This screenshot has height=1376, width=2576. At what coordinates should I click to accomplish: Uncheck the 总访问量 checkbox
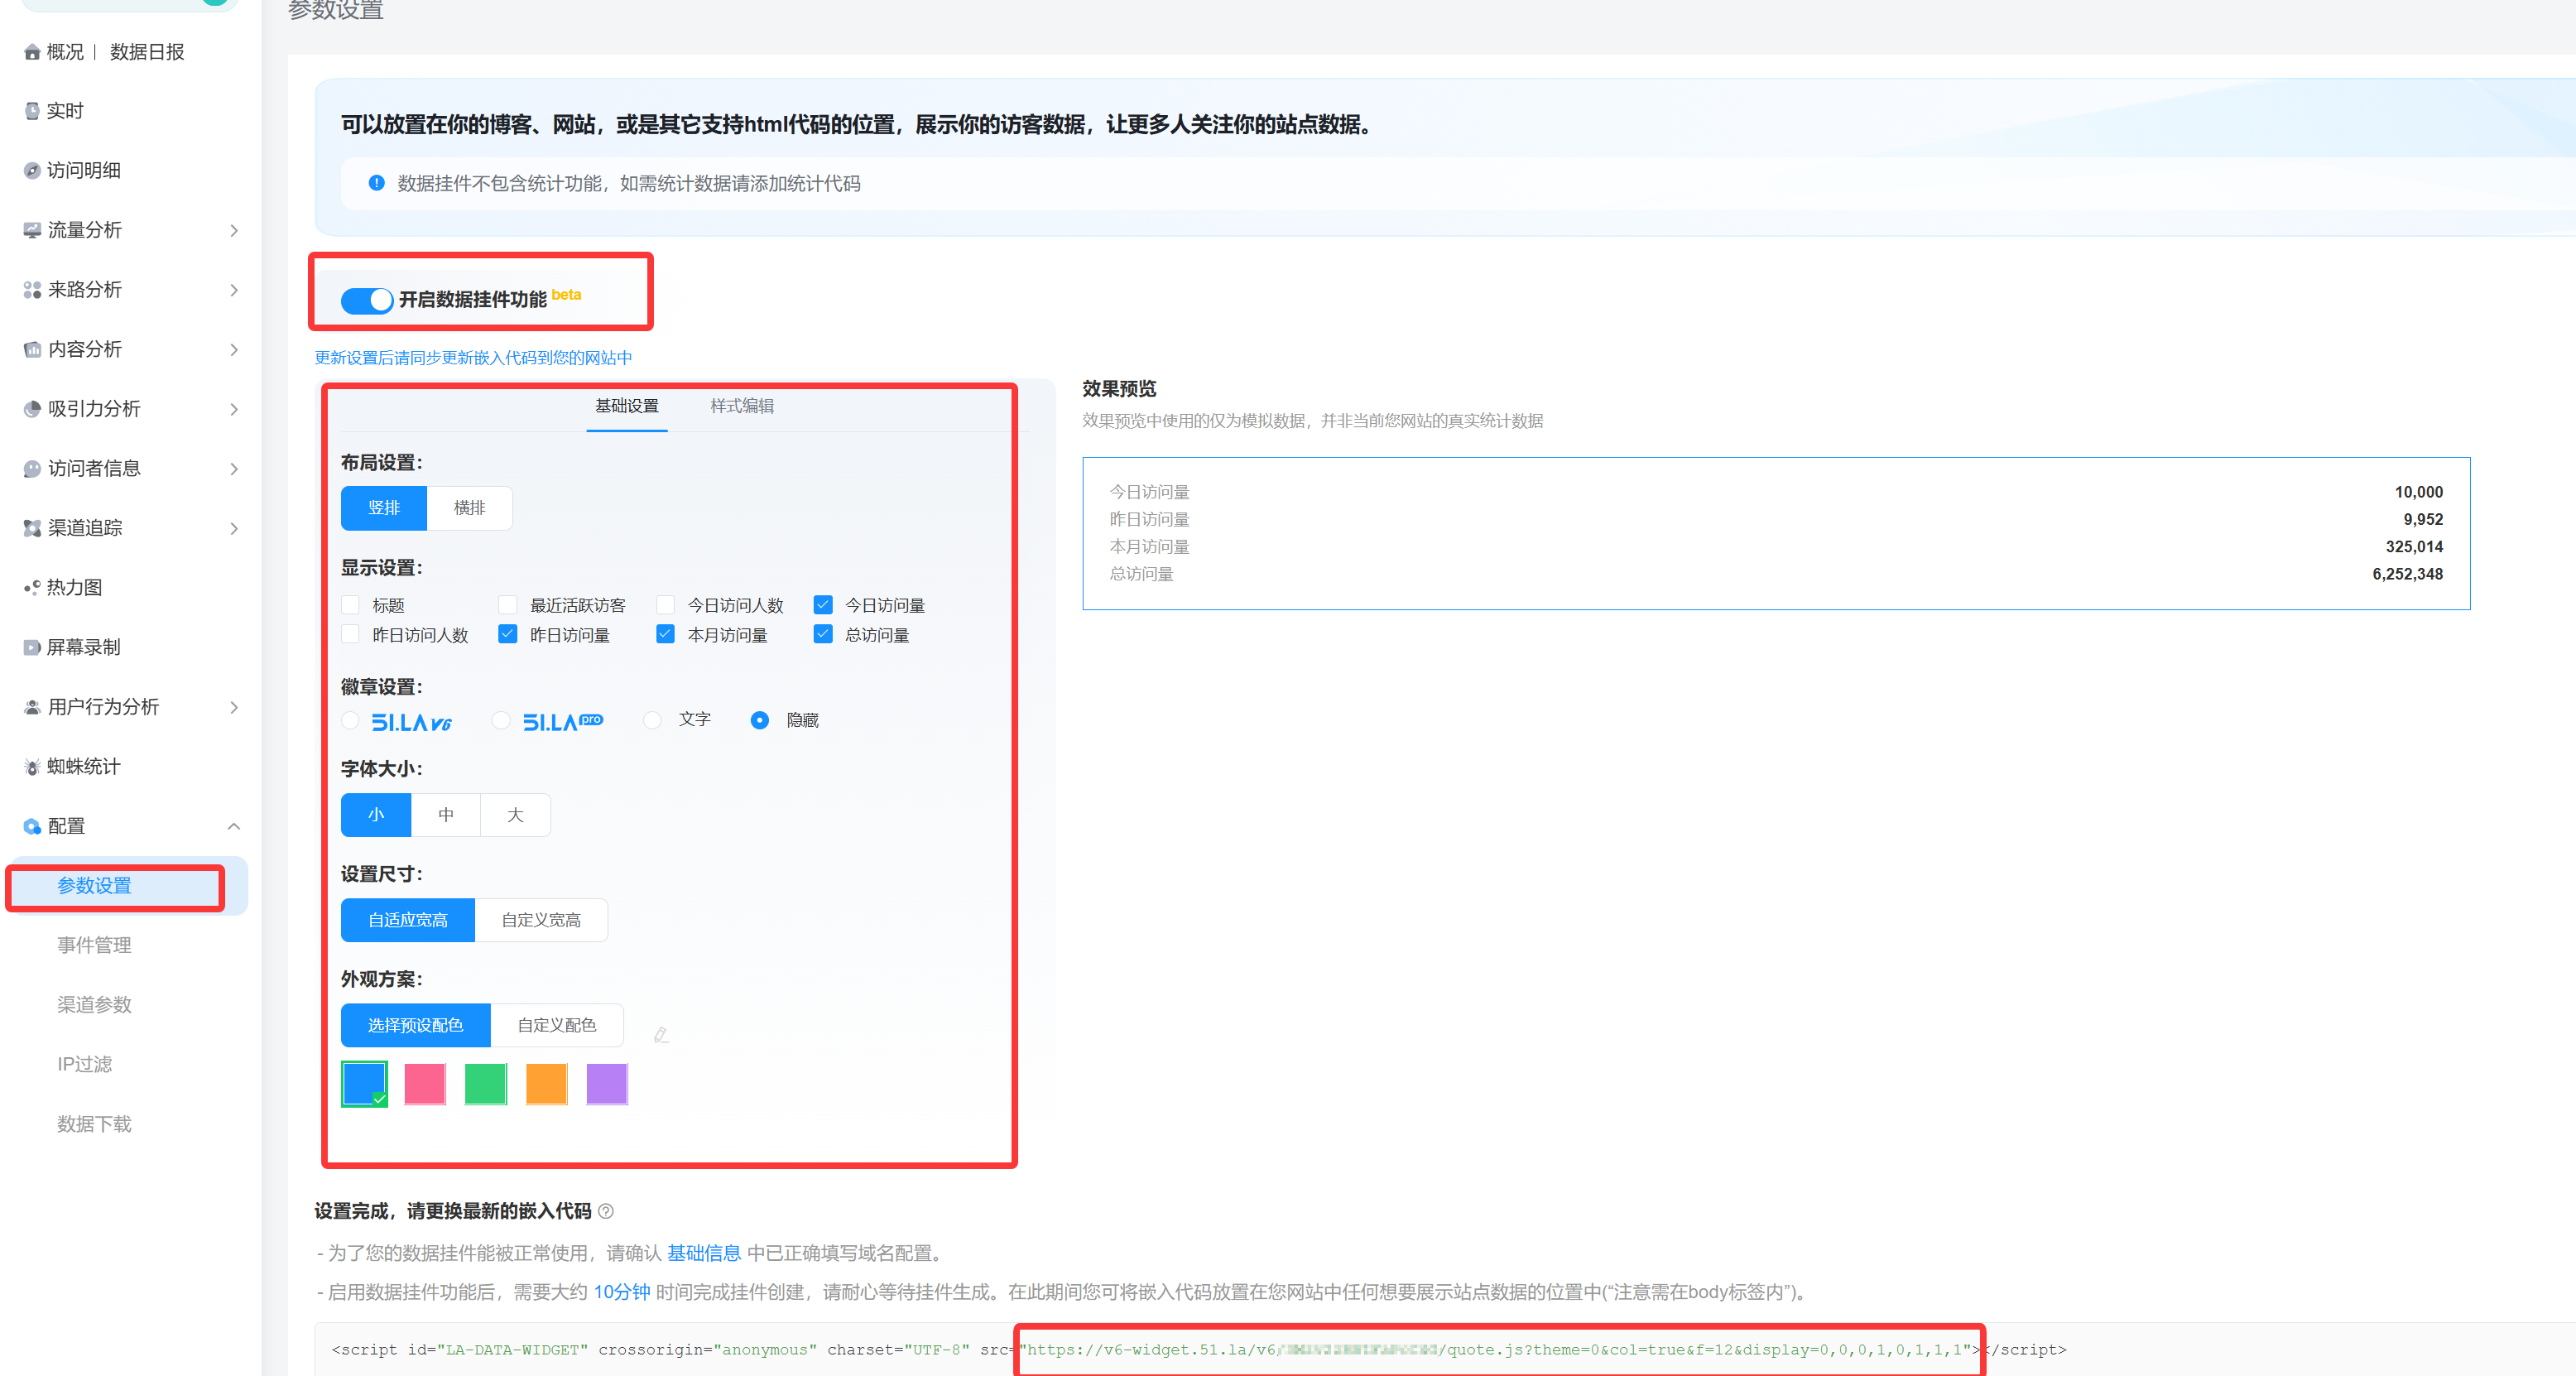[x=823, y=634]
